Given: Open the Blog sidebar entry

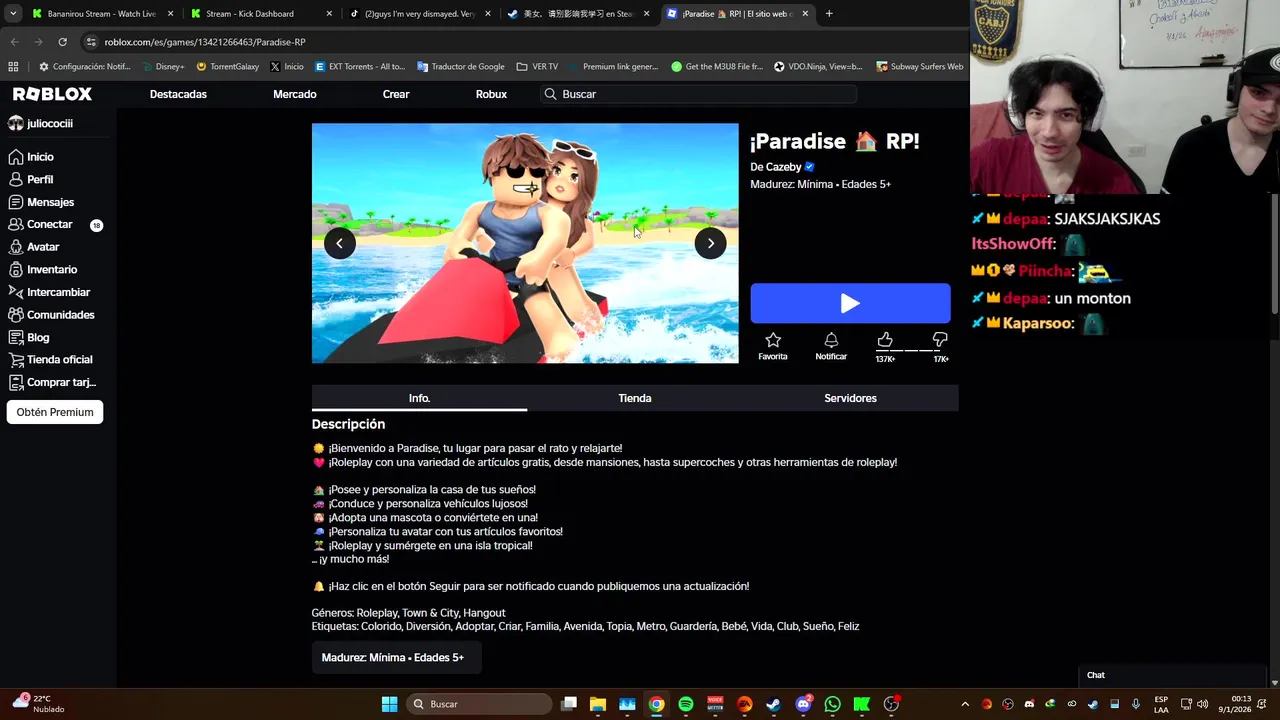Looking at the screenshot, I should (x=38, y=338).
